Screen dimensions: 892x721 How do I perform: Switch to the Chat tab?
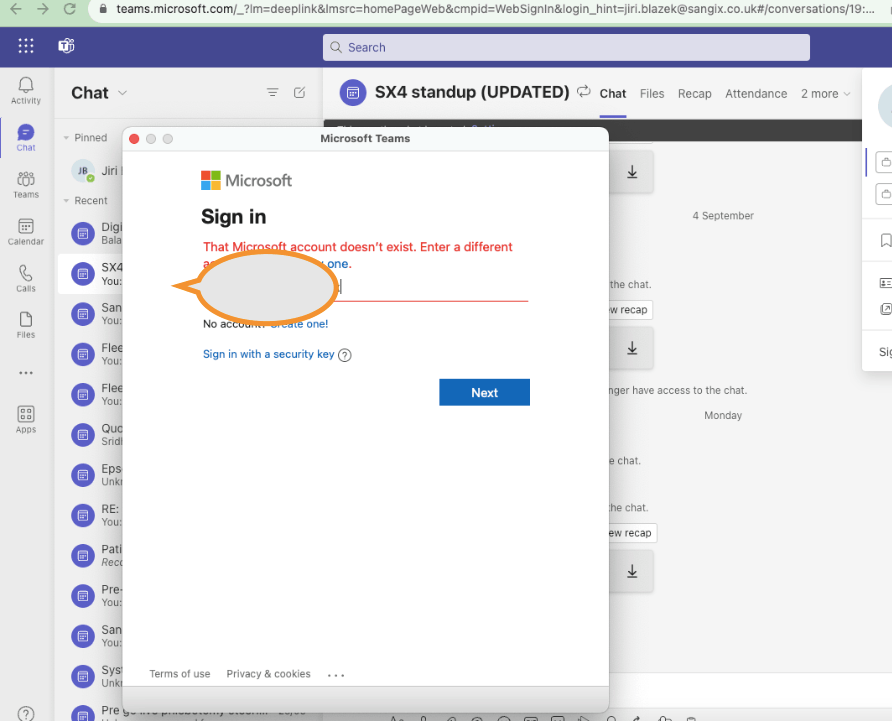[613, 94]
